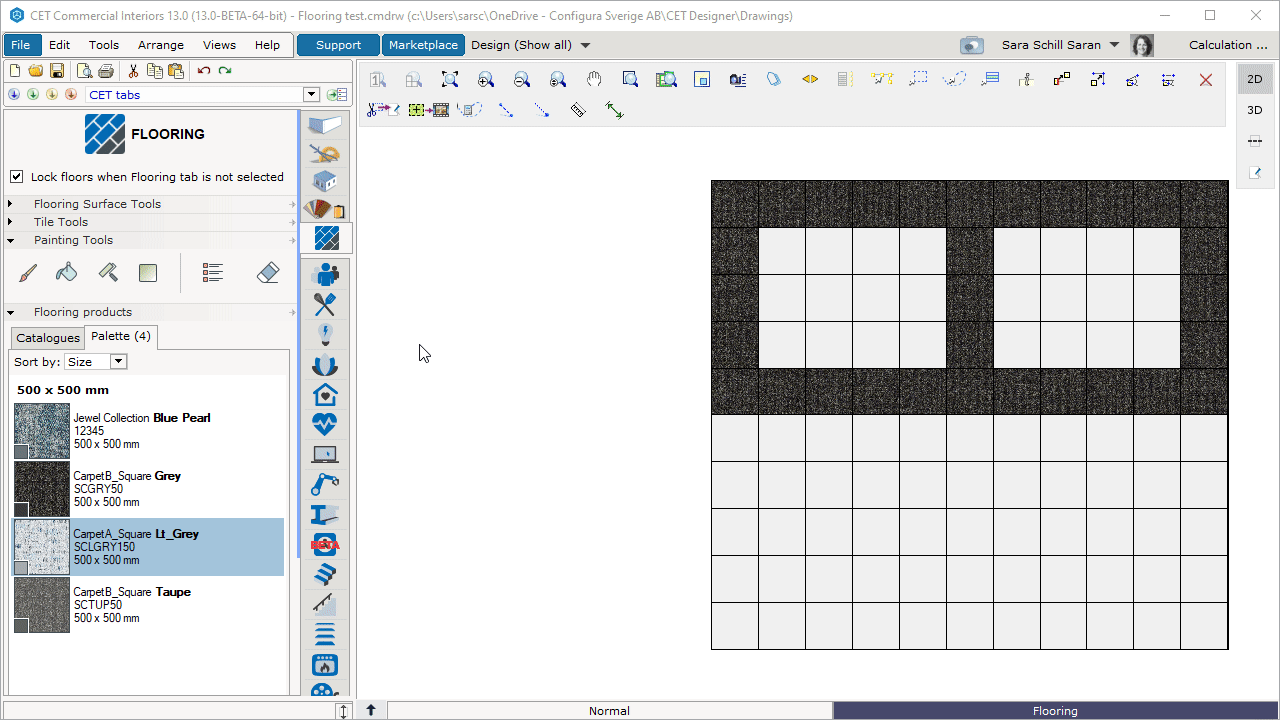Open the CET tabs dropdown
Screen dimensions: 1280x720
click(311, 95)
